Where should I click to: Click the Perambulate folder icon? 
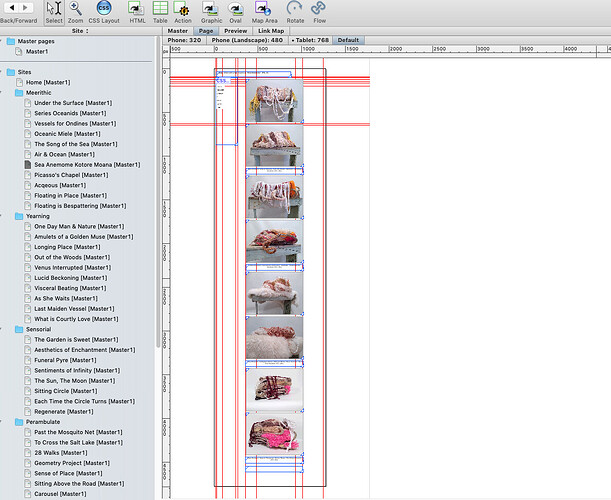(x=19, y=422)
